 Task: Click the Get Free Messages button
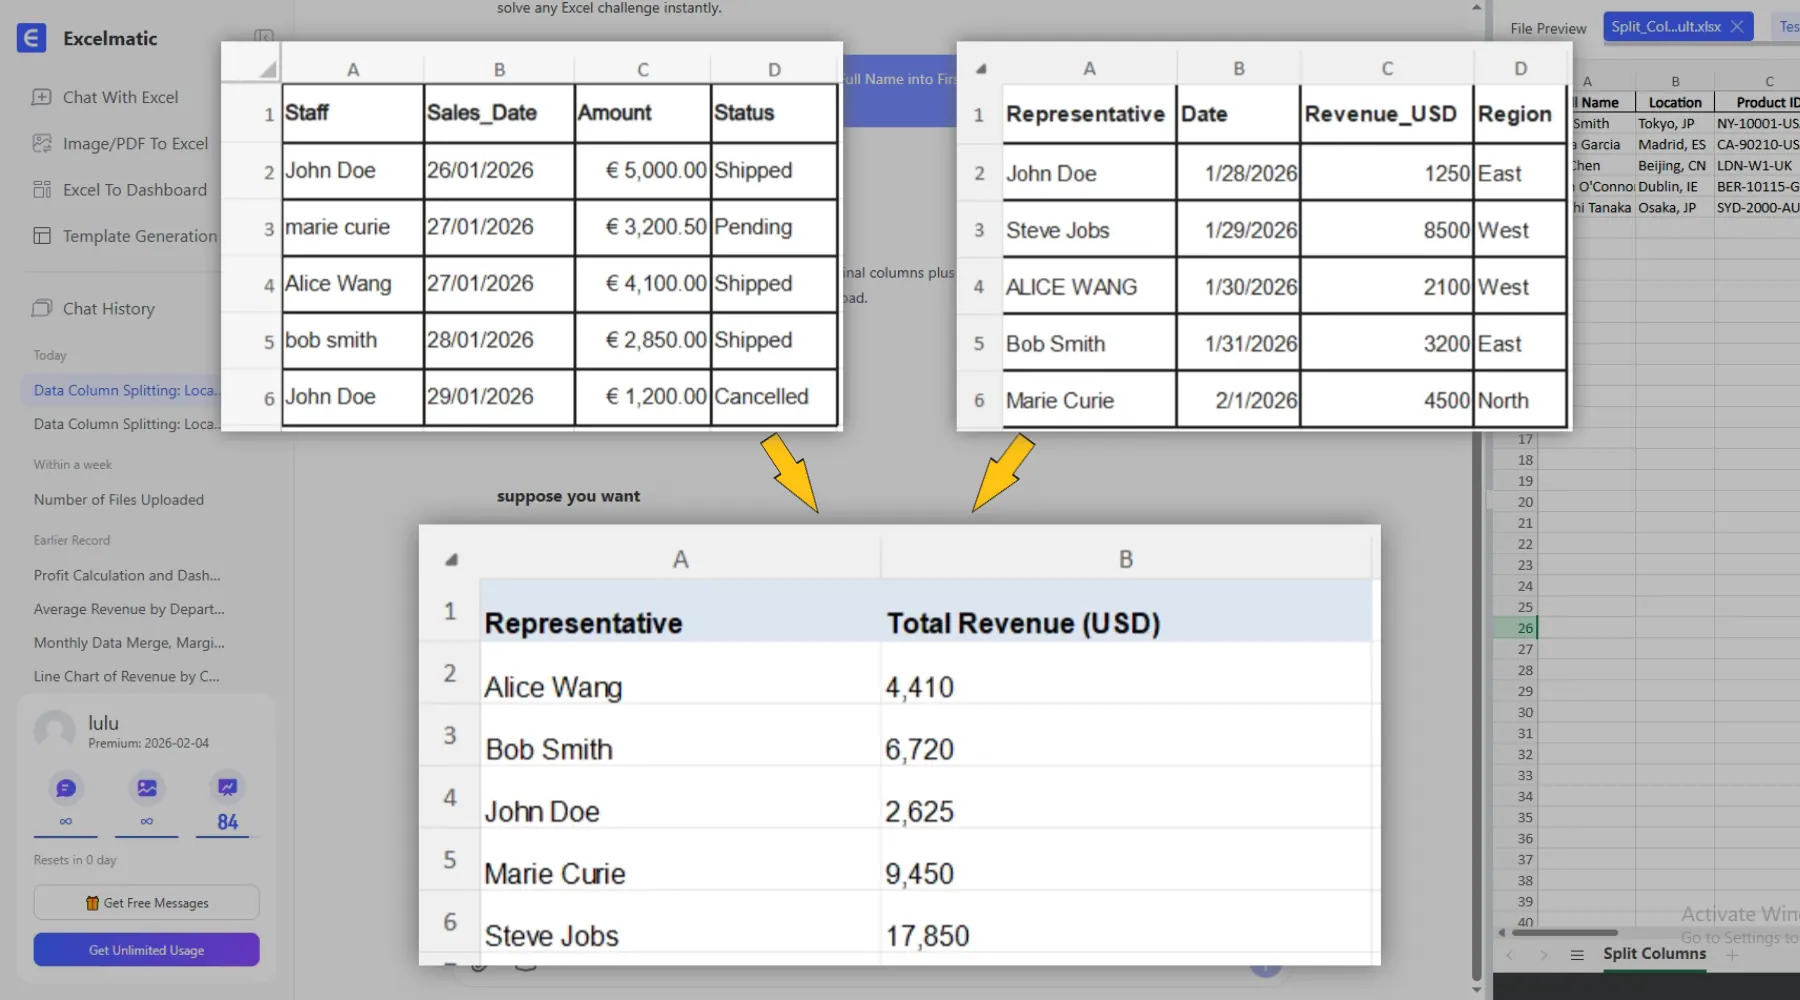click(147, 903)
